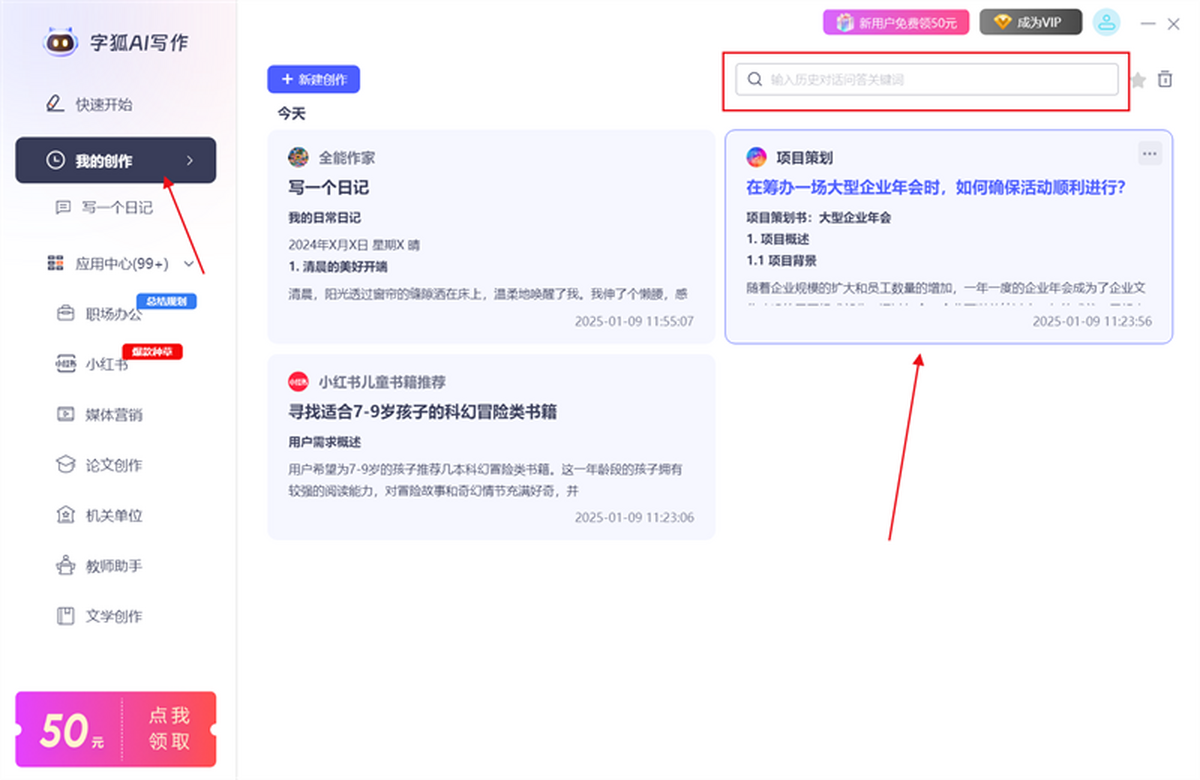1200x780 pixels.
Task: Click the 50元 点我领取 coupon banner
Action: (x=116, y=730)
